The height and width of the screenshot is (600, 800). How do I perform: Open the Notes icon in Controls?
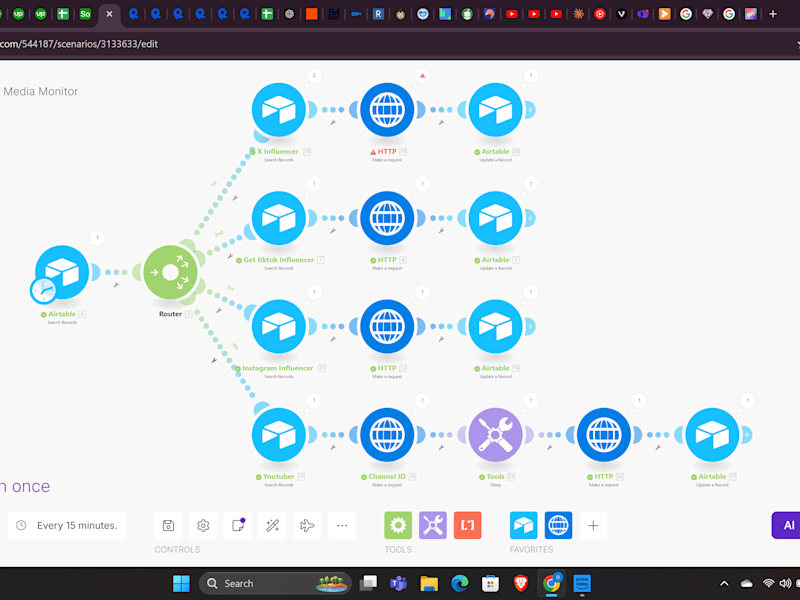(x=238, y=526)
